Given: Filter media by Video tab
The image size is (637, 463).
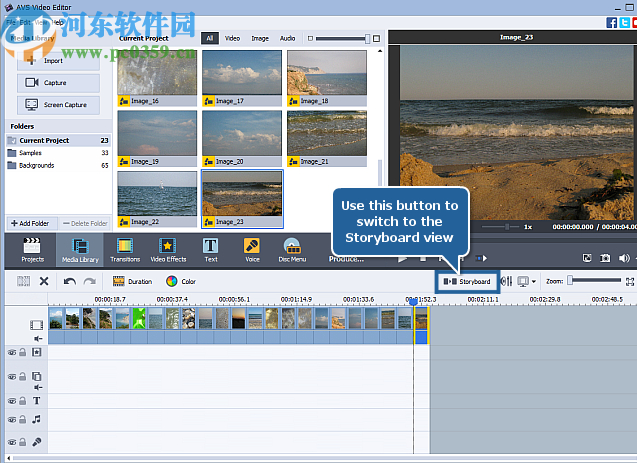Looking at the screenshot, I should pyautogui.click(x=232, y=38).
